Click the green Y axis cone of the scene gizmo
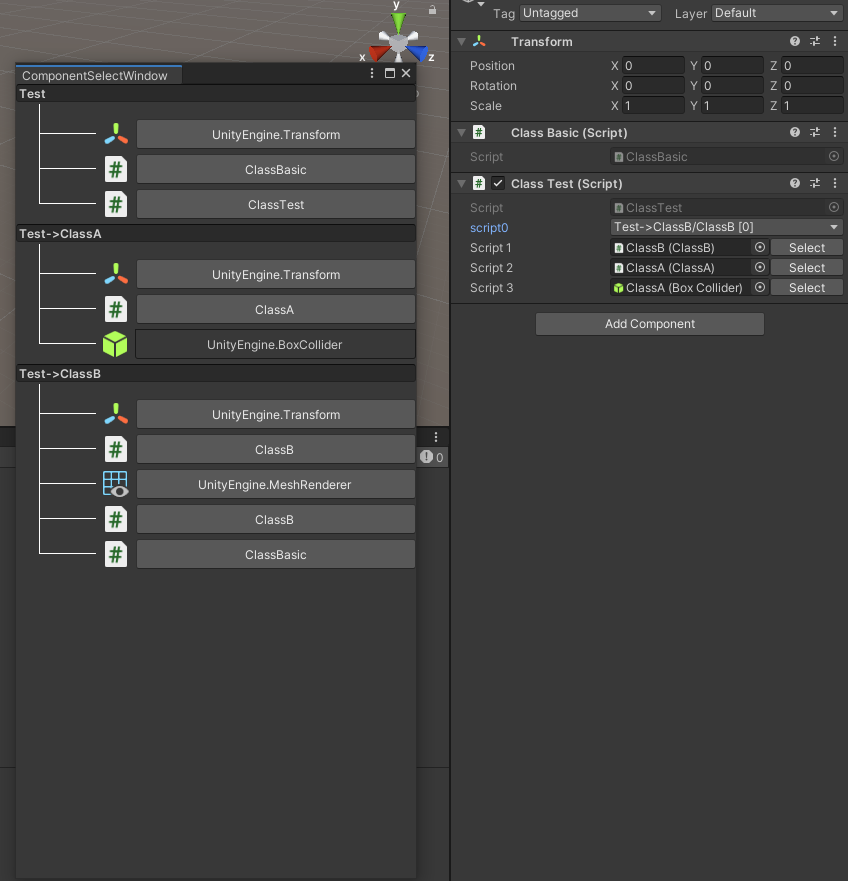Screen dimensions: 848x881 398,22
